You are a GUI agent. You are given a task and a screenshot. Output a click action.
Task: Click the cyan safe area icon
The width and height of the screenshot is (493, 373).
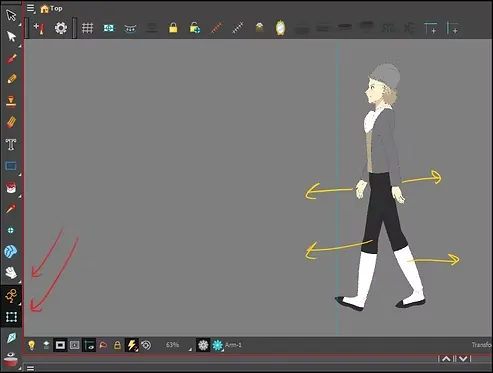pyautogui.click(x=109, y=28)
